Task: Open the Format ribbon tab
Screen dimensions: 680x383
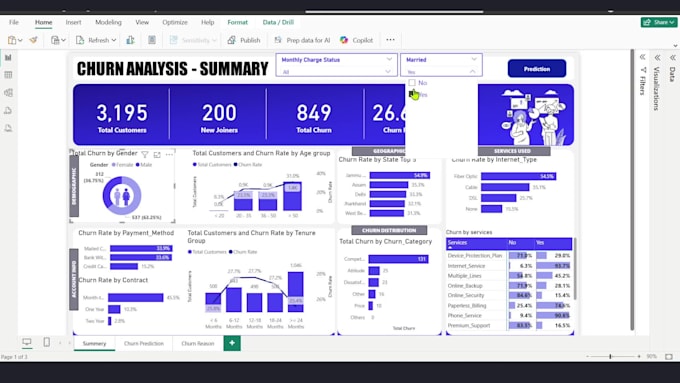Action: [x=238, y=22]
